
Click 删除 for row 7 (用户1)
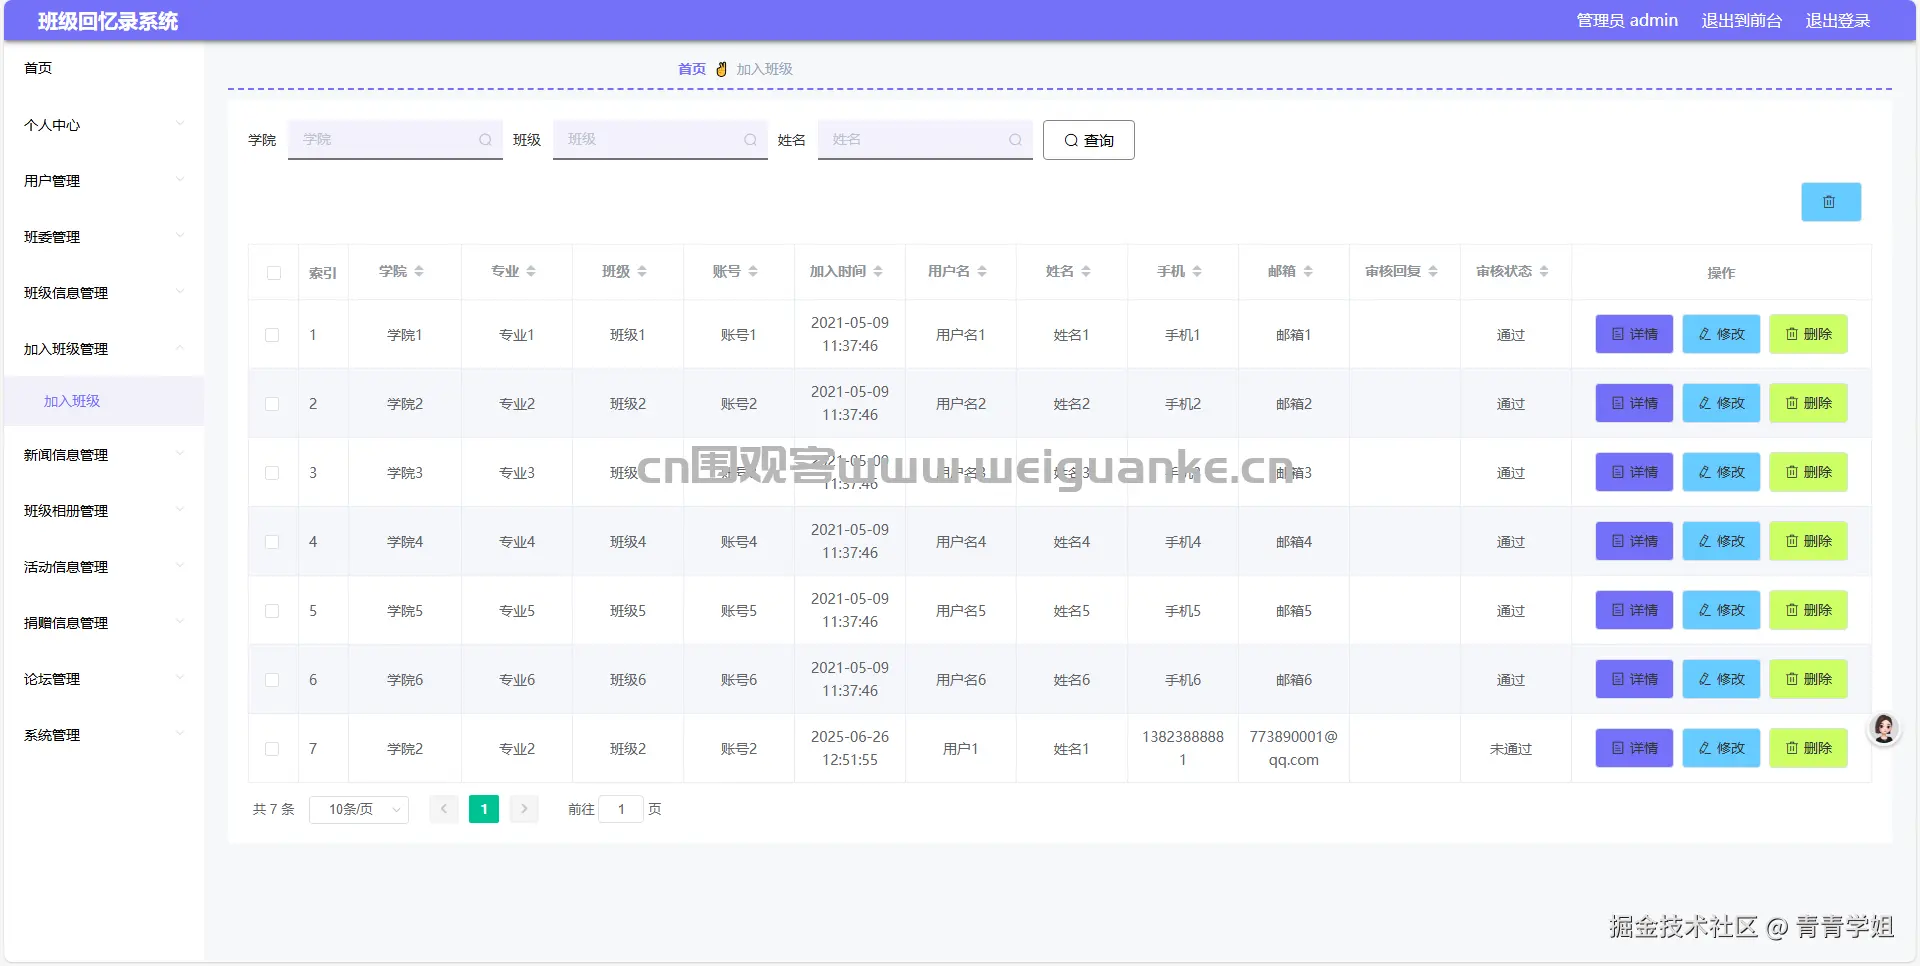click(x=1808, y=748)
